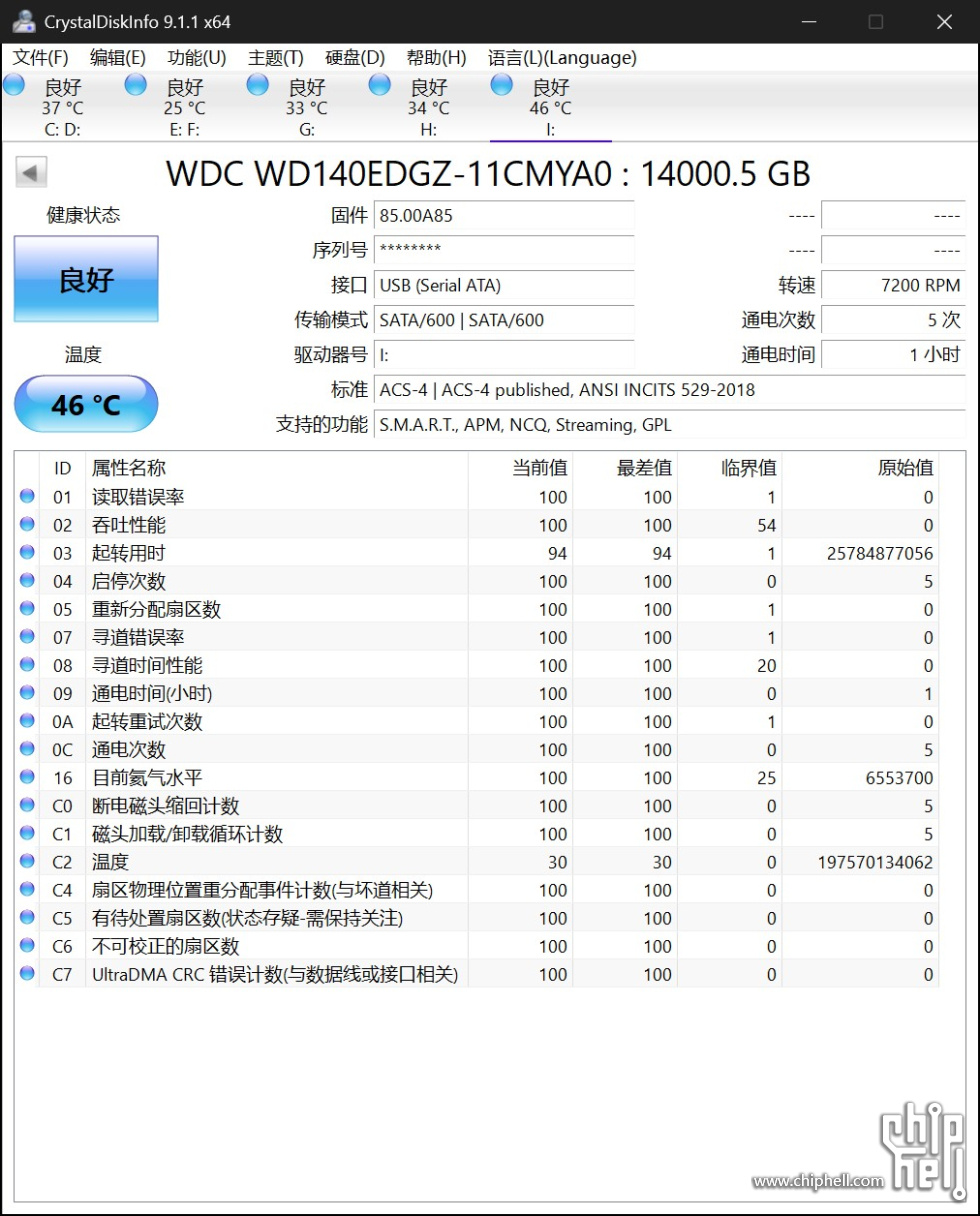Screen dimensions: 980x1216
Task: Click status dot for 05 重新分配扇区数
Action: [27, 608]
